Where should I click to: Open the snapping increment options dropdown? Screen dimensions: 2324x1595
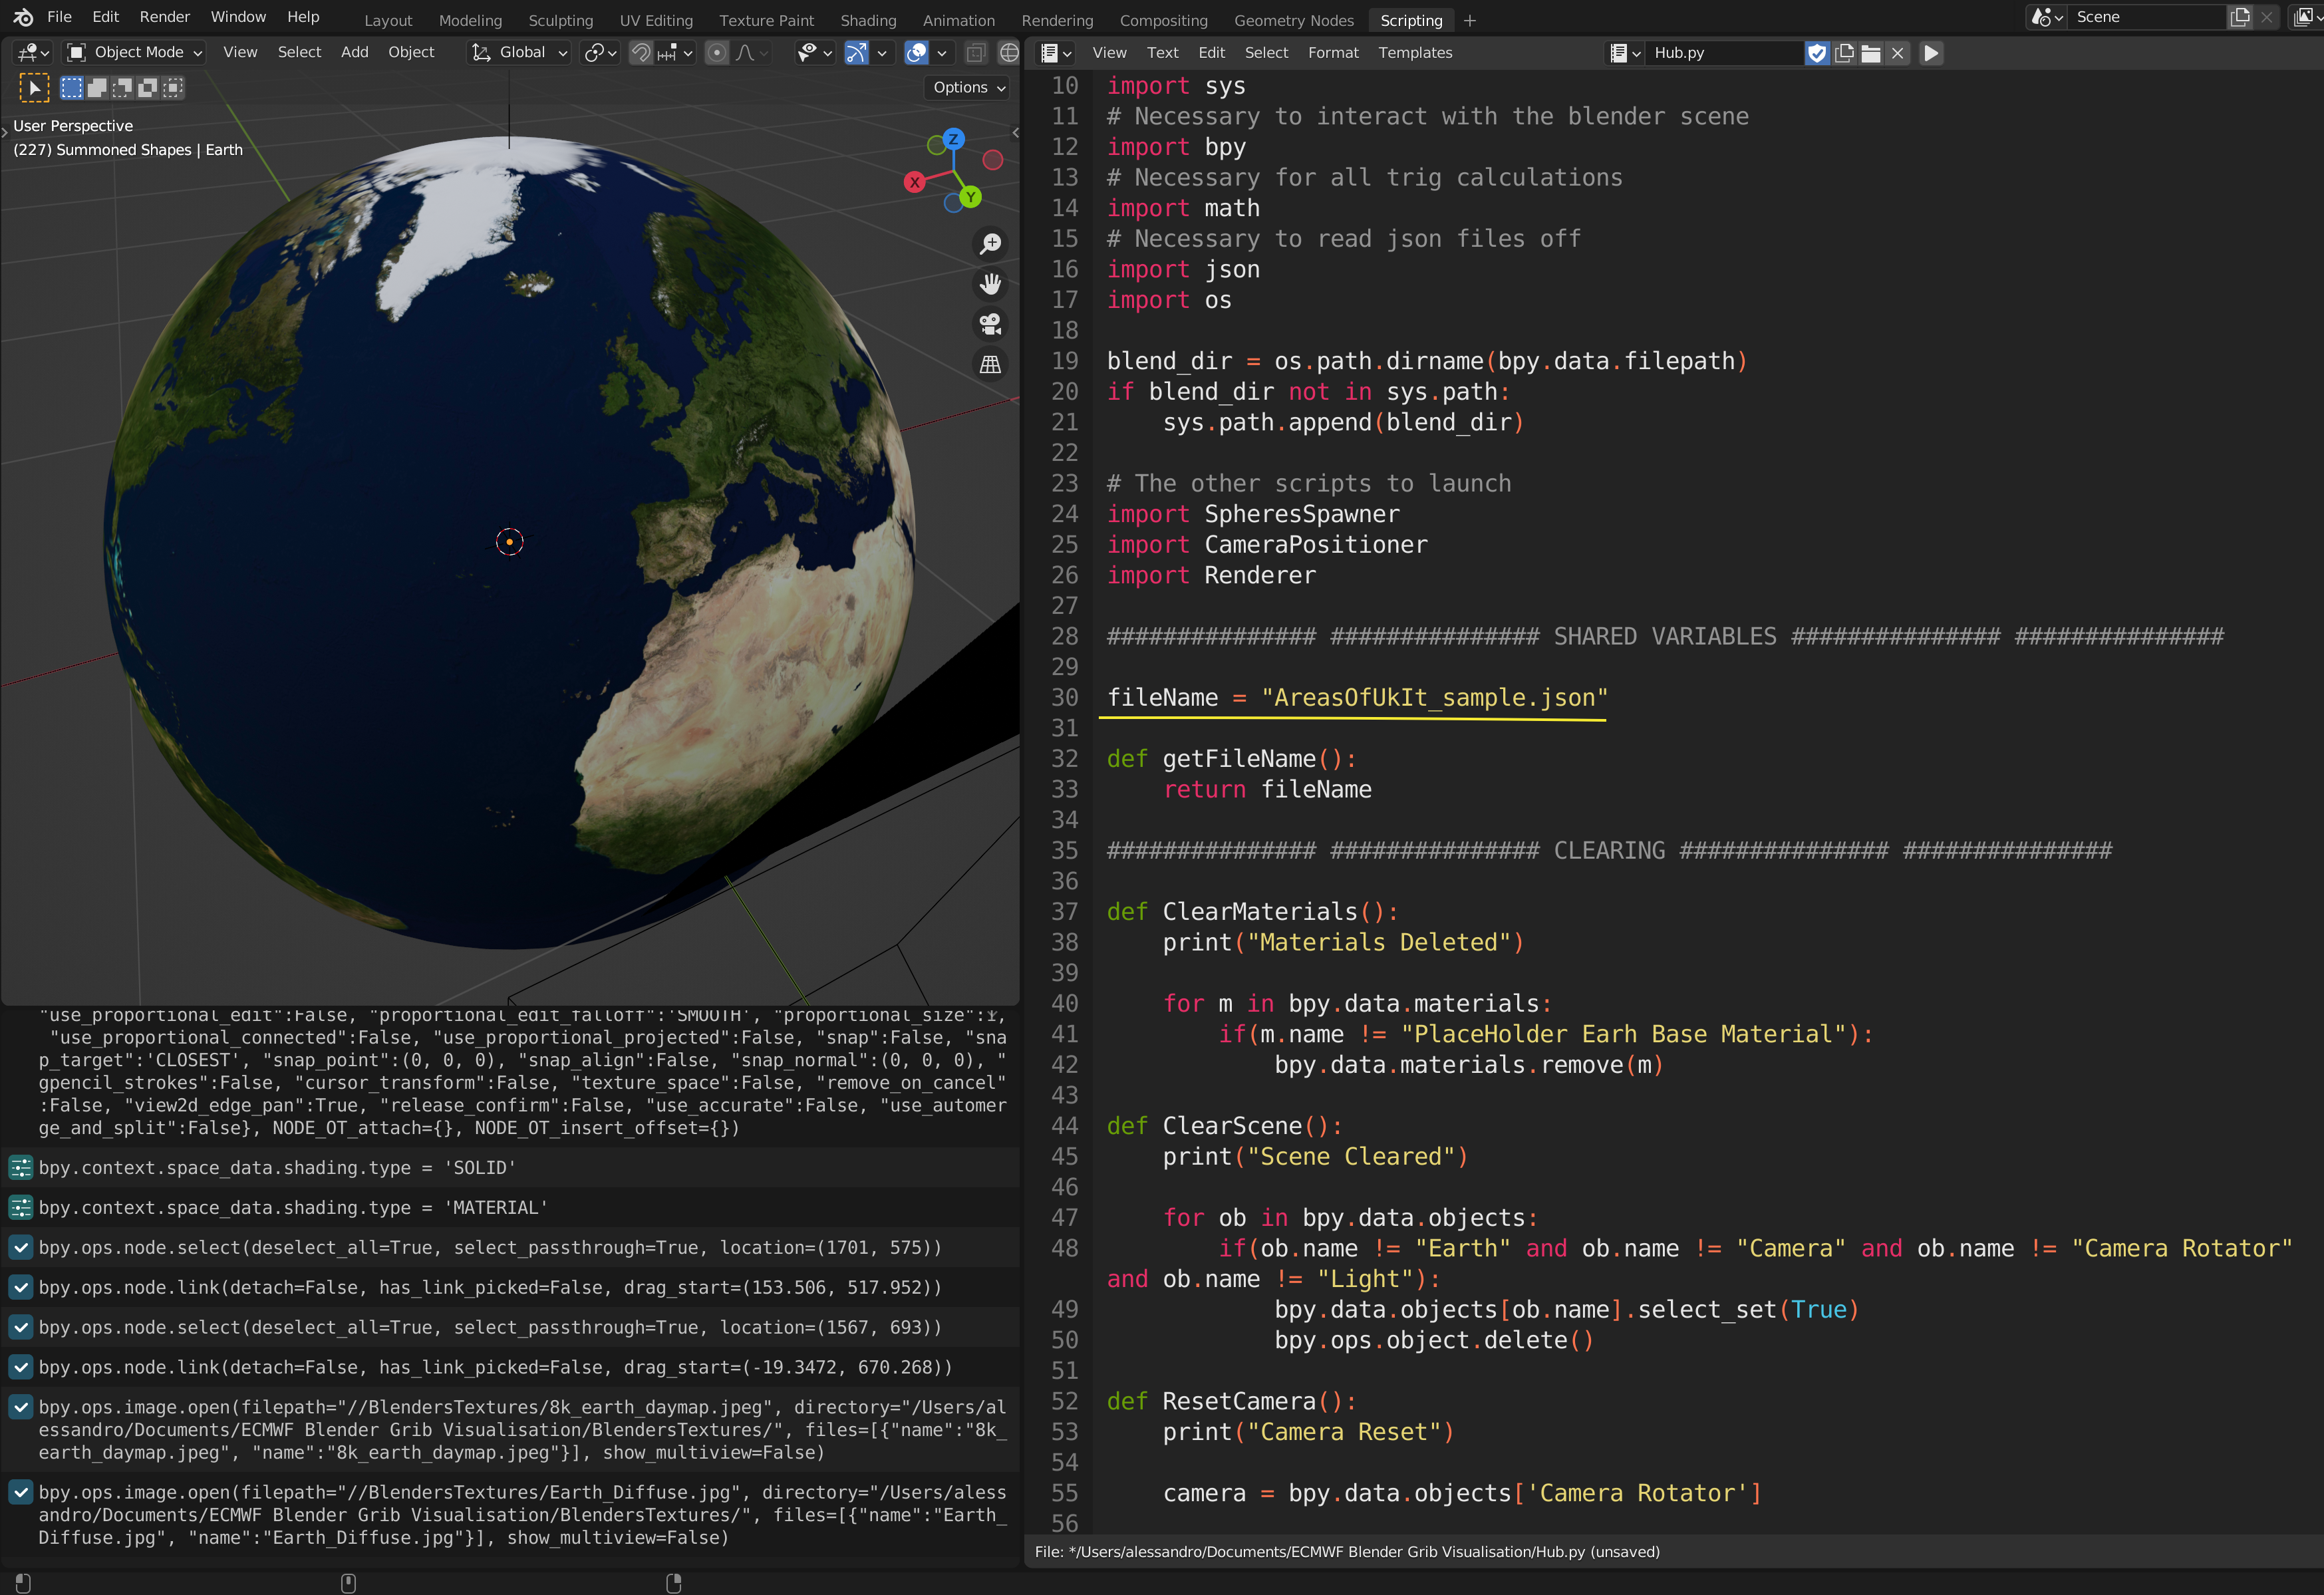coord(676,52)
